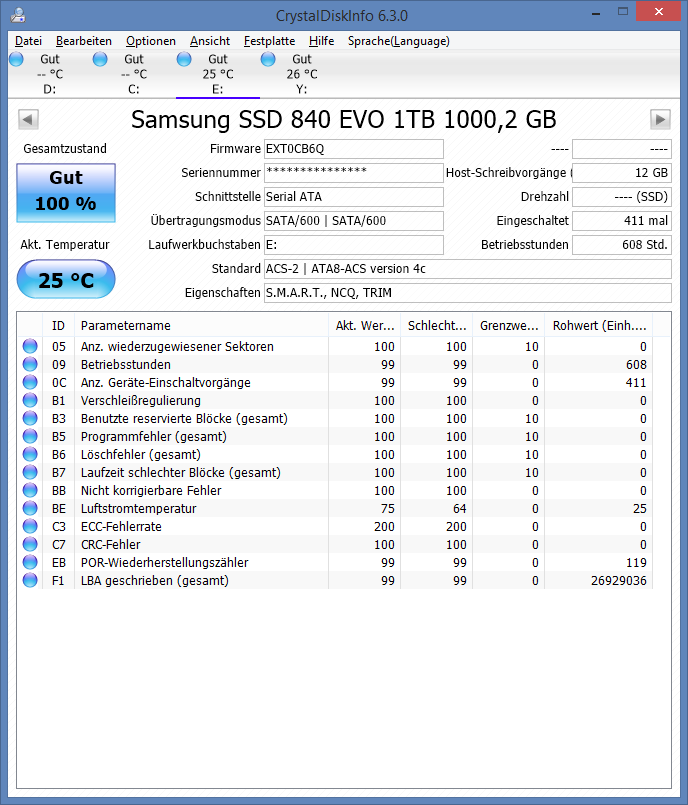This screenshot has width=688, height=805.
Task: Click the Schlecht... column header
Action: pos(437,325)
